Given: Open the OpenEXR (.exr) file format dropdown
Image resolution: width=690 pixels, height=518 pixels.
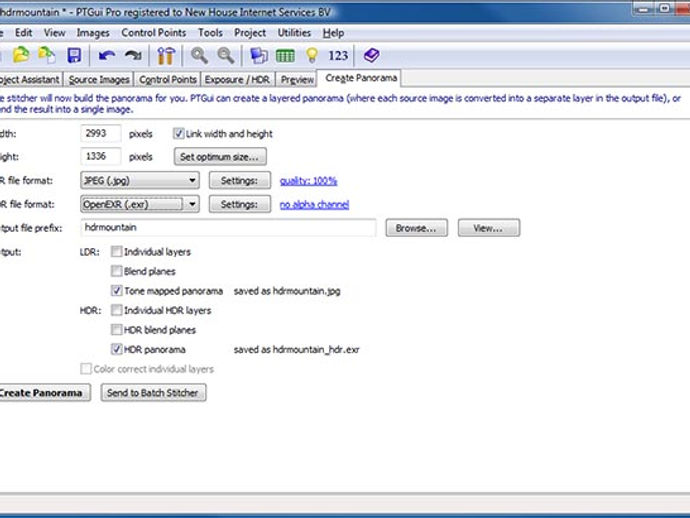Looking at the screenshot, I should (139, 204).
